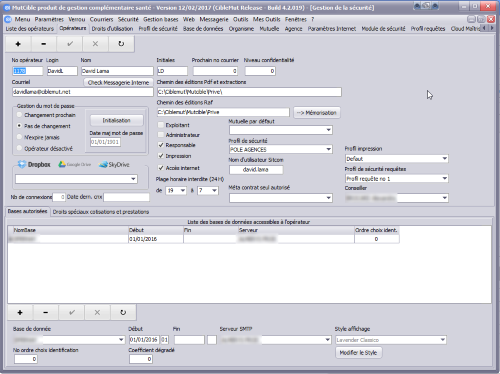
Task: Open 'Serveur SMTP' dropdown
Action: pyautogui.click(x=328, y=340)
